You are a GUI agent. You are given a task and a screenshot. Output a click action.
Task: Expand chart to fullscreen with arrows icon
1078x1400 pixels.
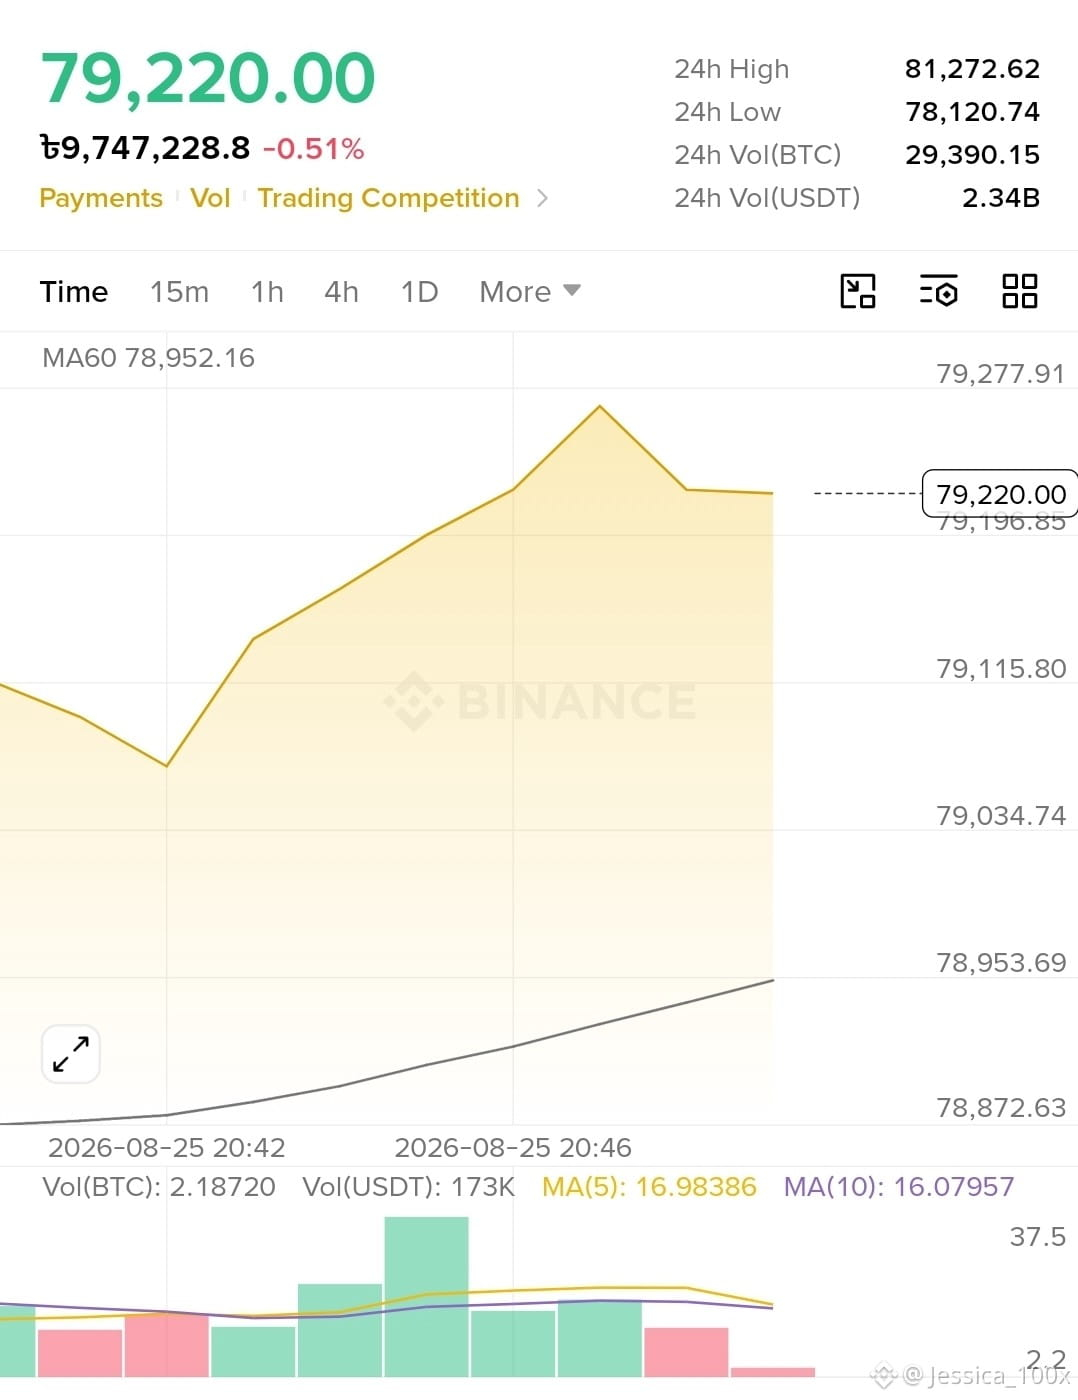70,1054
